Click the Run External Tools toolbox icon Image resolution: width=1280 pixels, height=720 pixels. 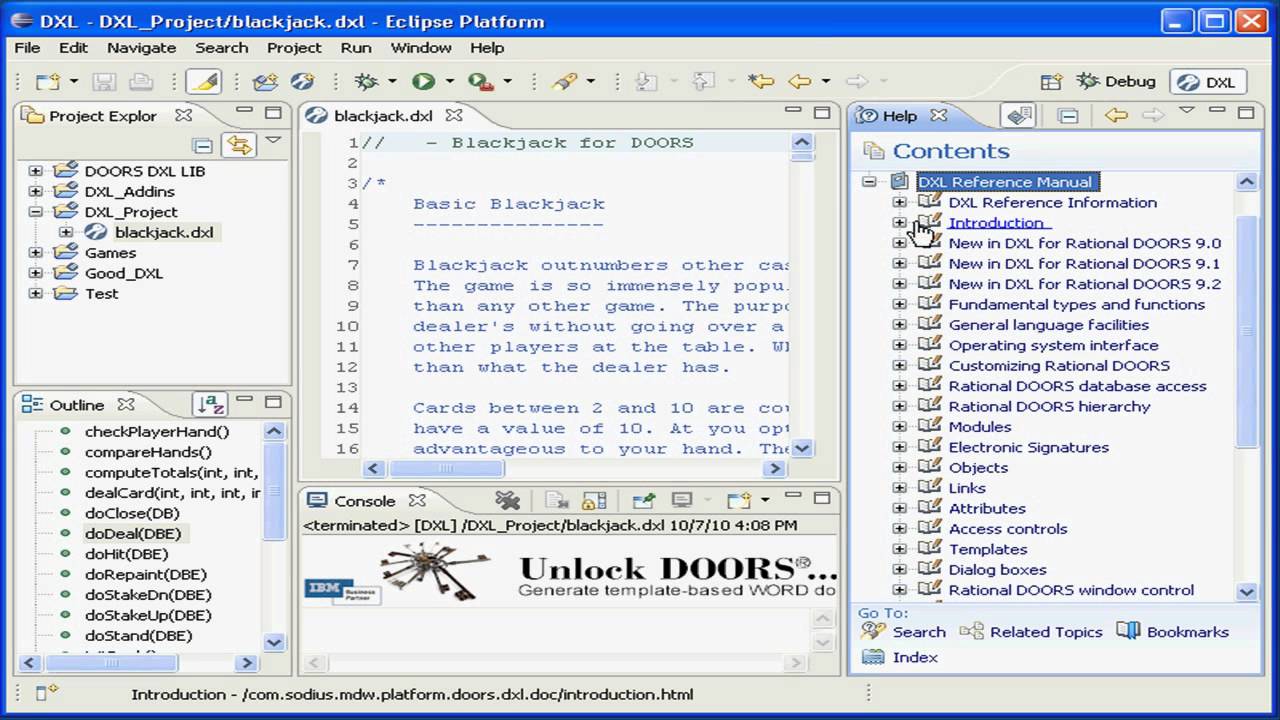(481, 82)
